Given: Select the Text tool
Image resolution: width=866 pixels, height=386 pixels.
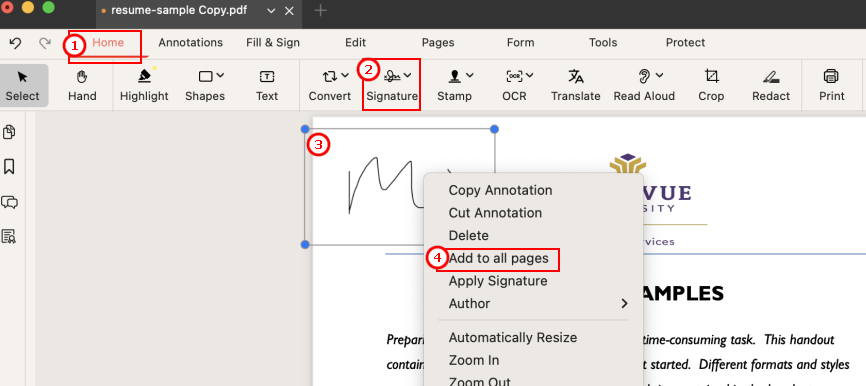Looking at the screenshot, I should (267, 86).
